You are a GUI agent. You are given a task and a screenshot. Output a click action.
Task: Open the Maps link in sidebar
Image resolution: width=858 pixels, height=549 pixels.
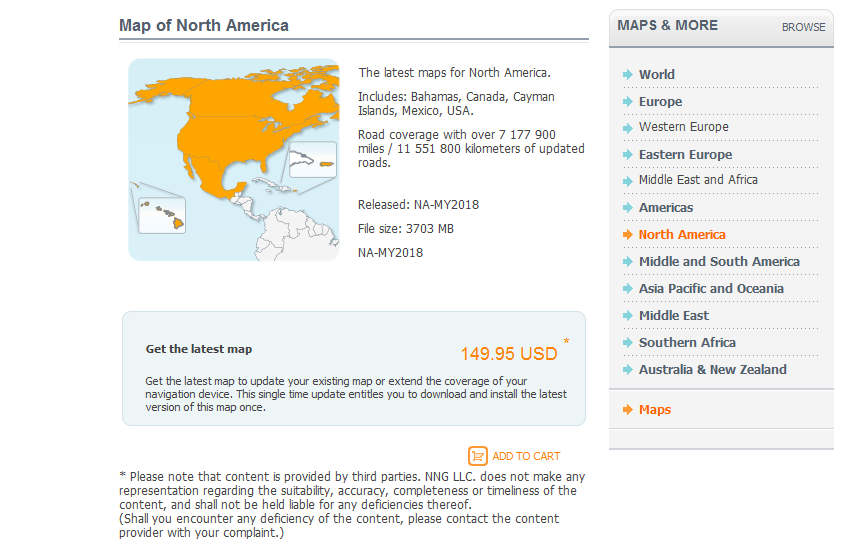point(655,410)
